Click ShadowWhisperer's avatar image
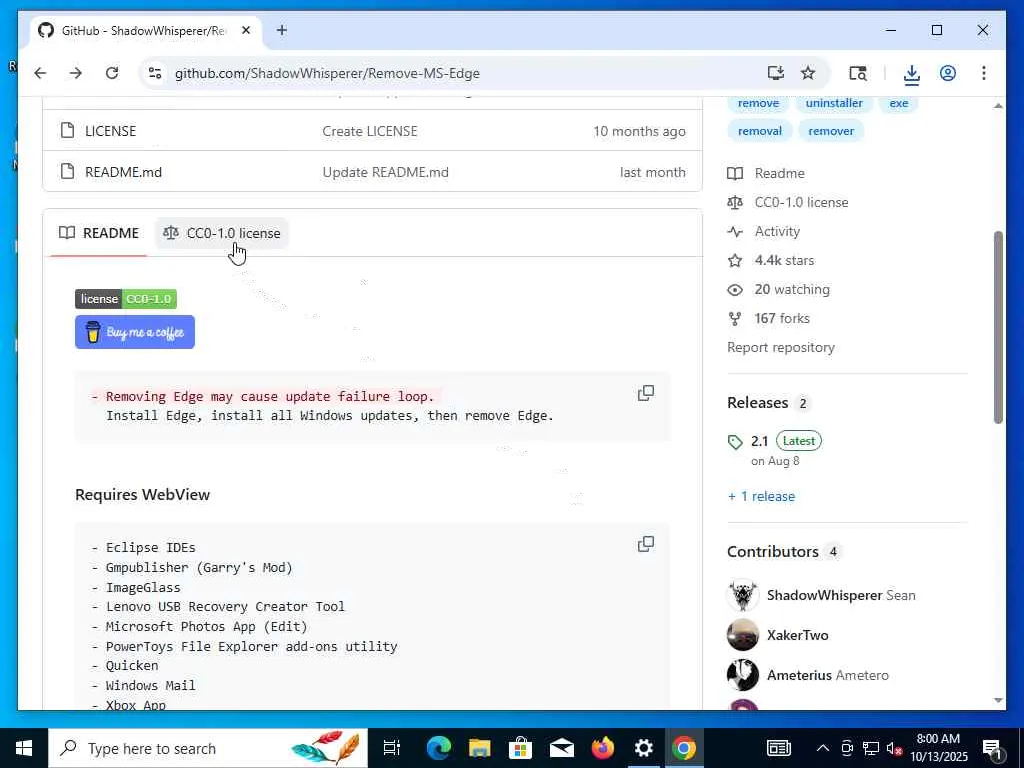 (743, 595)
